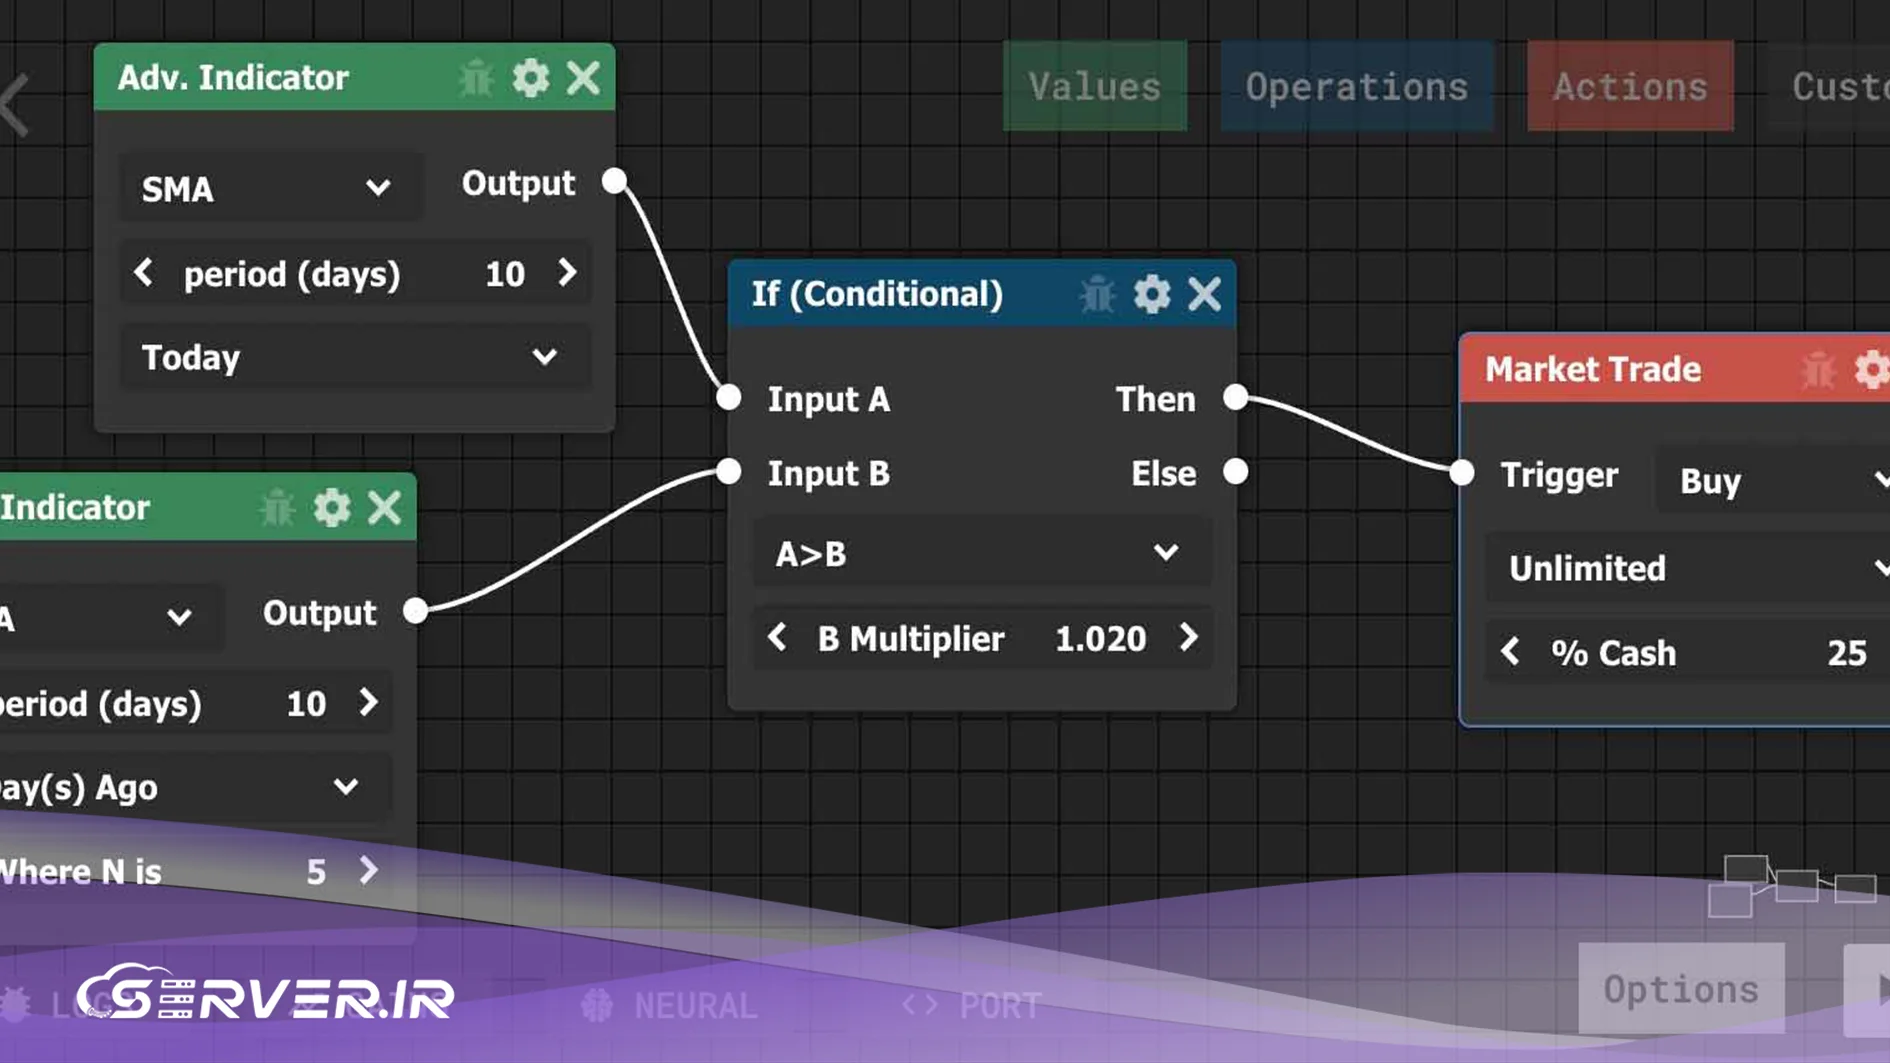Increase the B Multiplier value
Screen dimensions: 1890x1063
coord(1188,638)
